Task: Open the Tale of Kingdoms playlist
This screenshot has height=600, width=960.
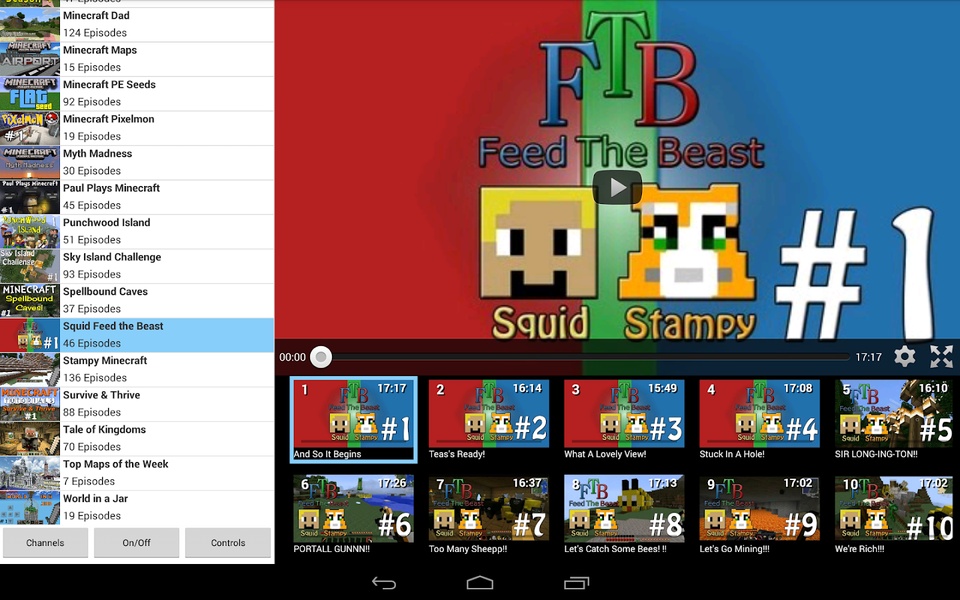Action: 137,438
